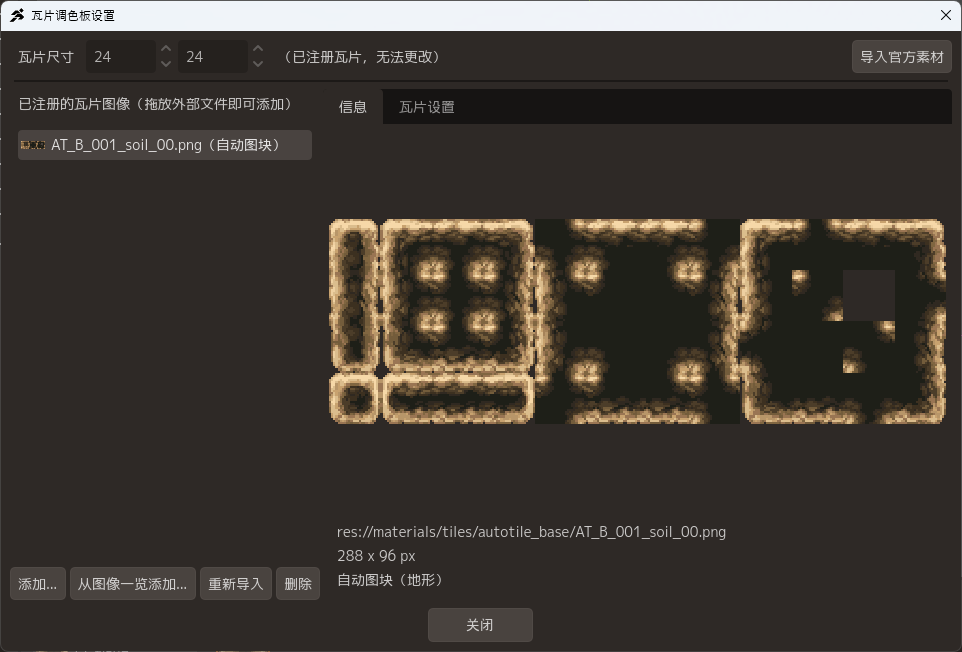Click the 添加... button
Image resolution: width=962 pixels, height=652 pixels.
click(x=37, y=584)
